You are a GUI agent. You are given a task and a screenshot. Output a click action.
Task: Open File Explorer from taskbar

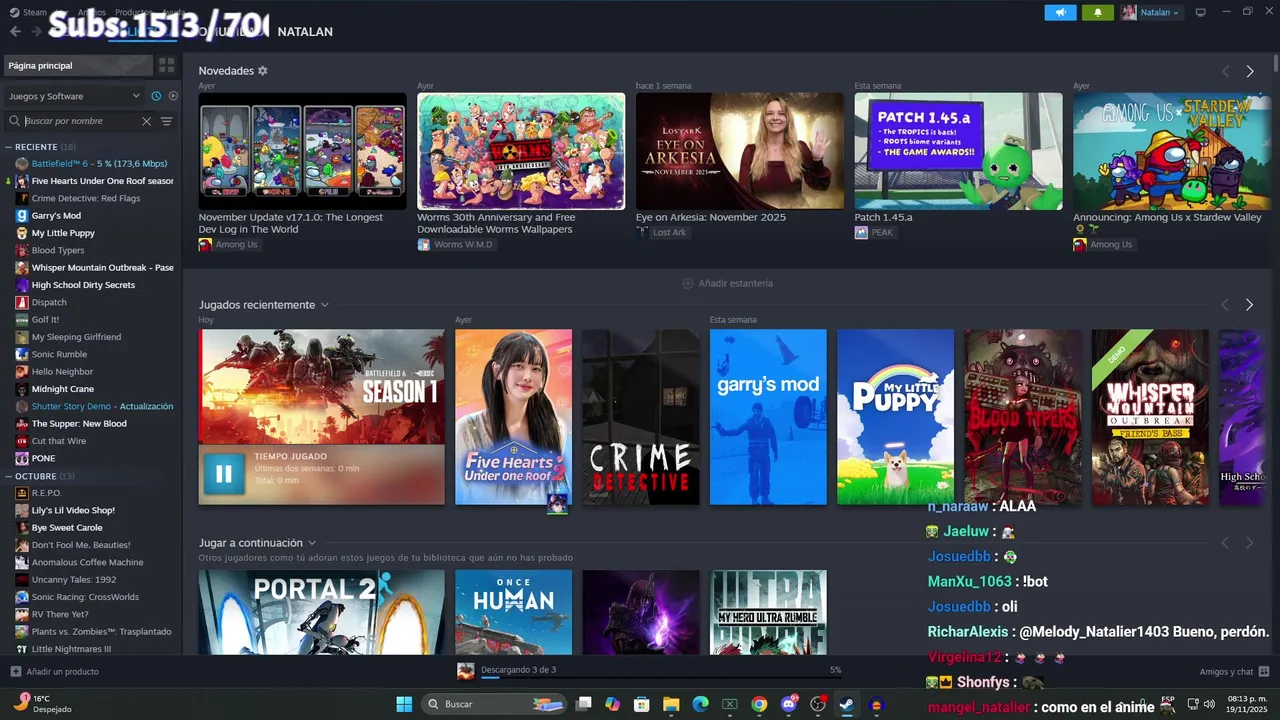671,704
